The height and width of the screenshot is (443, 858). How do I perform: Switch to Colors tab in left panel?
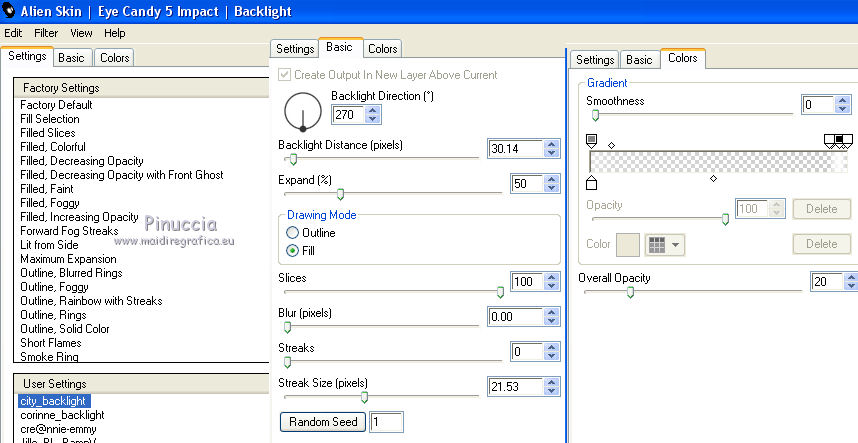point(114,57)
